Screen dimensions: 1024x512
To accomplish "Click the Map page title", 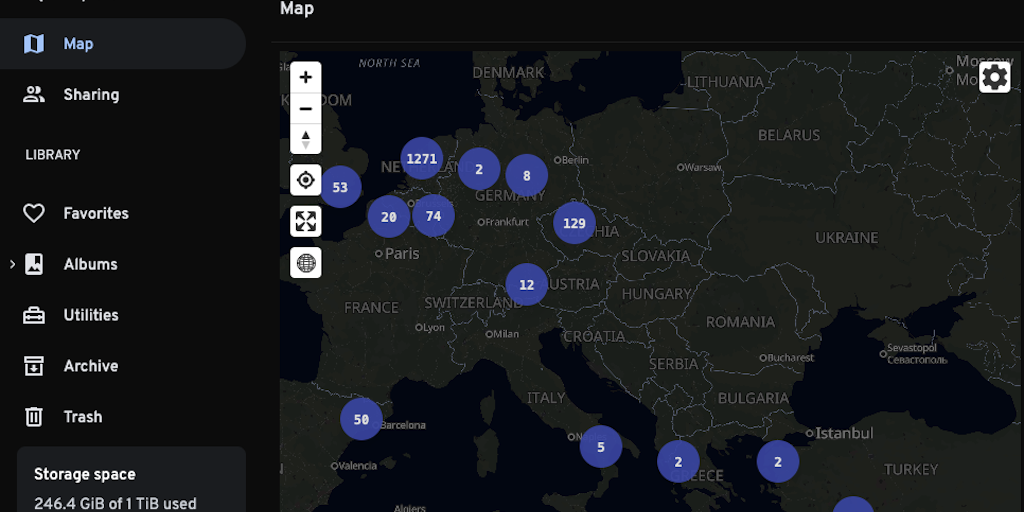I will (297, 8).
